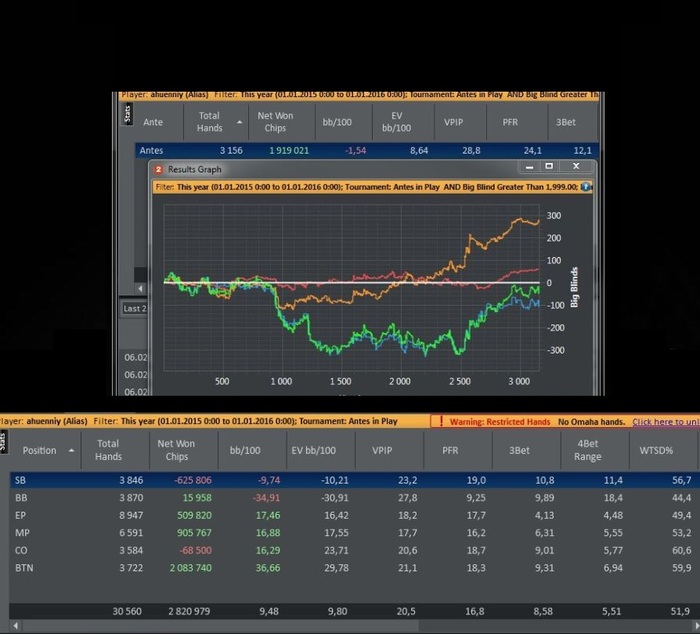Select the BTN position row
Image resolution: width=700 pixels, height=634 pixels.
pos(354,568)
